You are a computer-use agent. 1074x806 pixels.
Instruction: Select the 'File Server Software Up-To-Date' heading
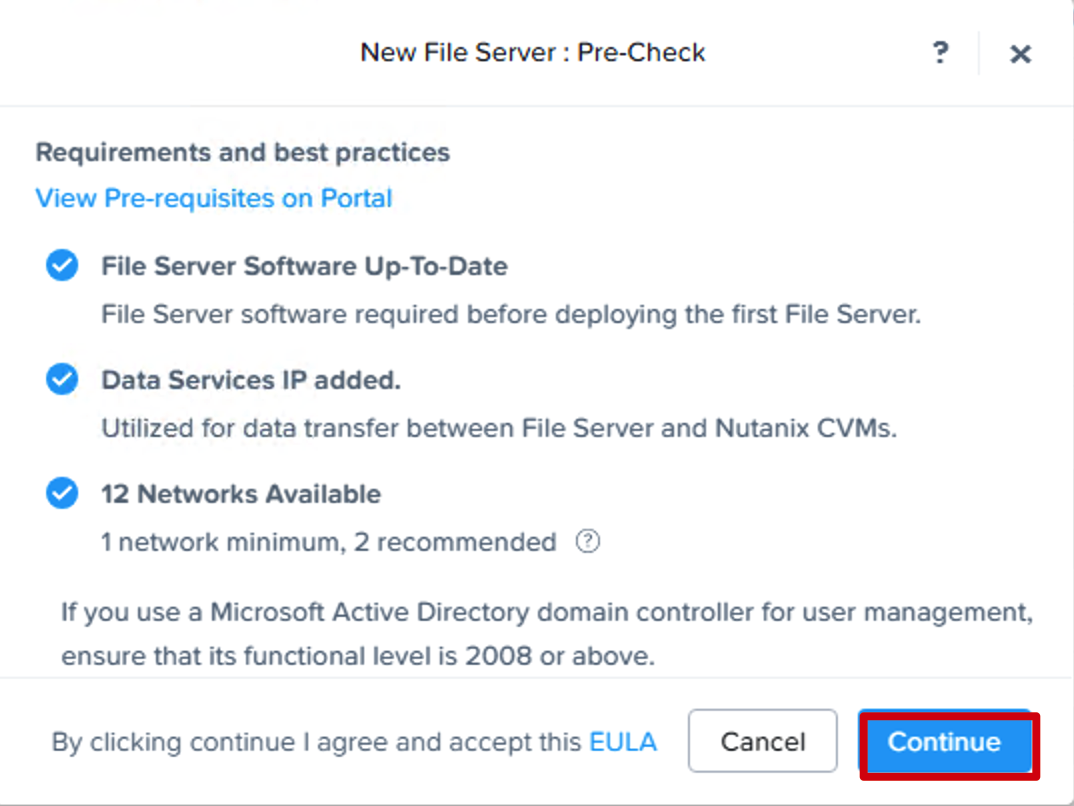pos(304,266)
